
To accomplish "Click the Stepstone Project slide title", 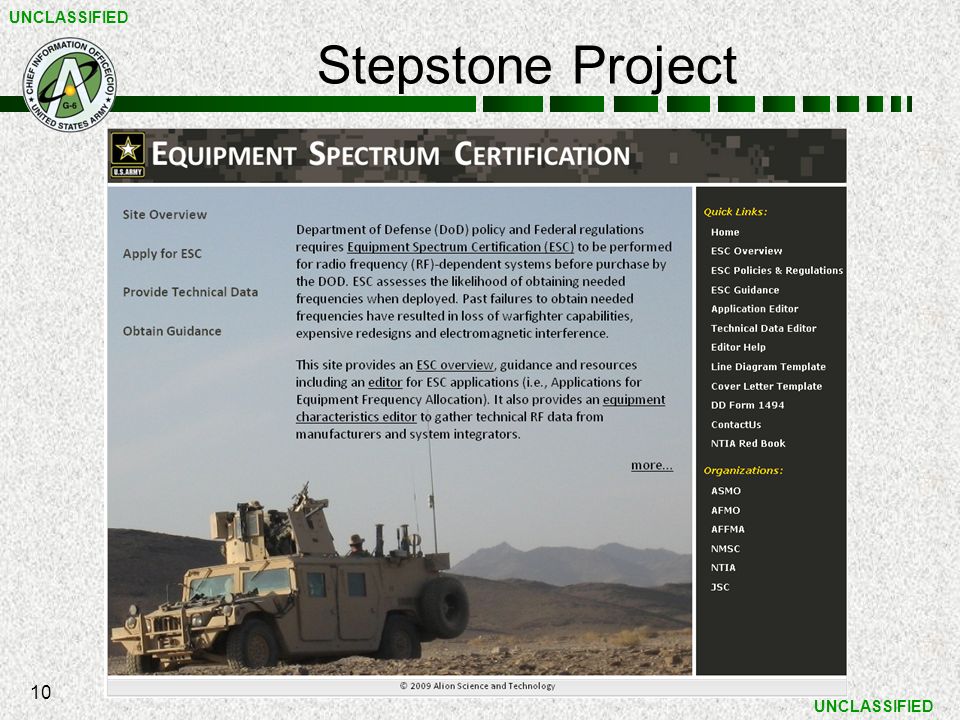I will point(527,66).
